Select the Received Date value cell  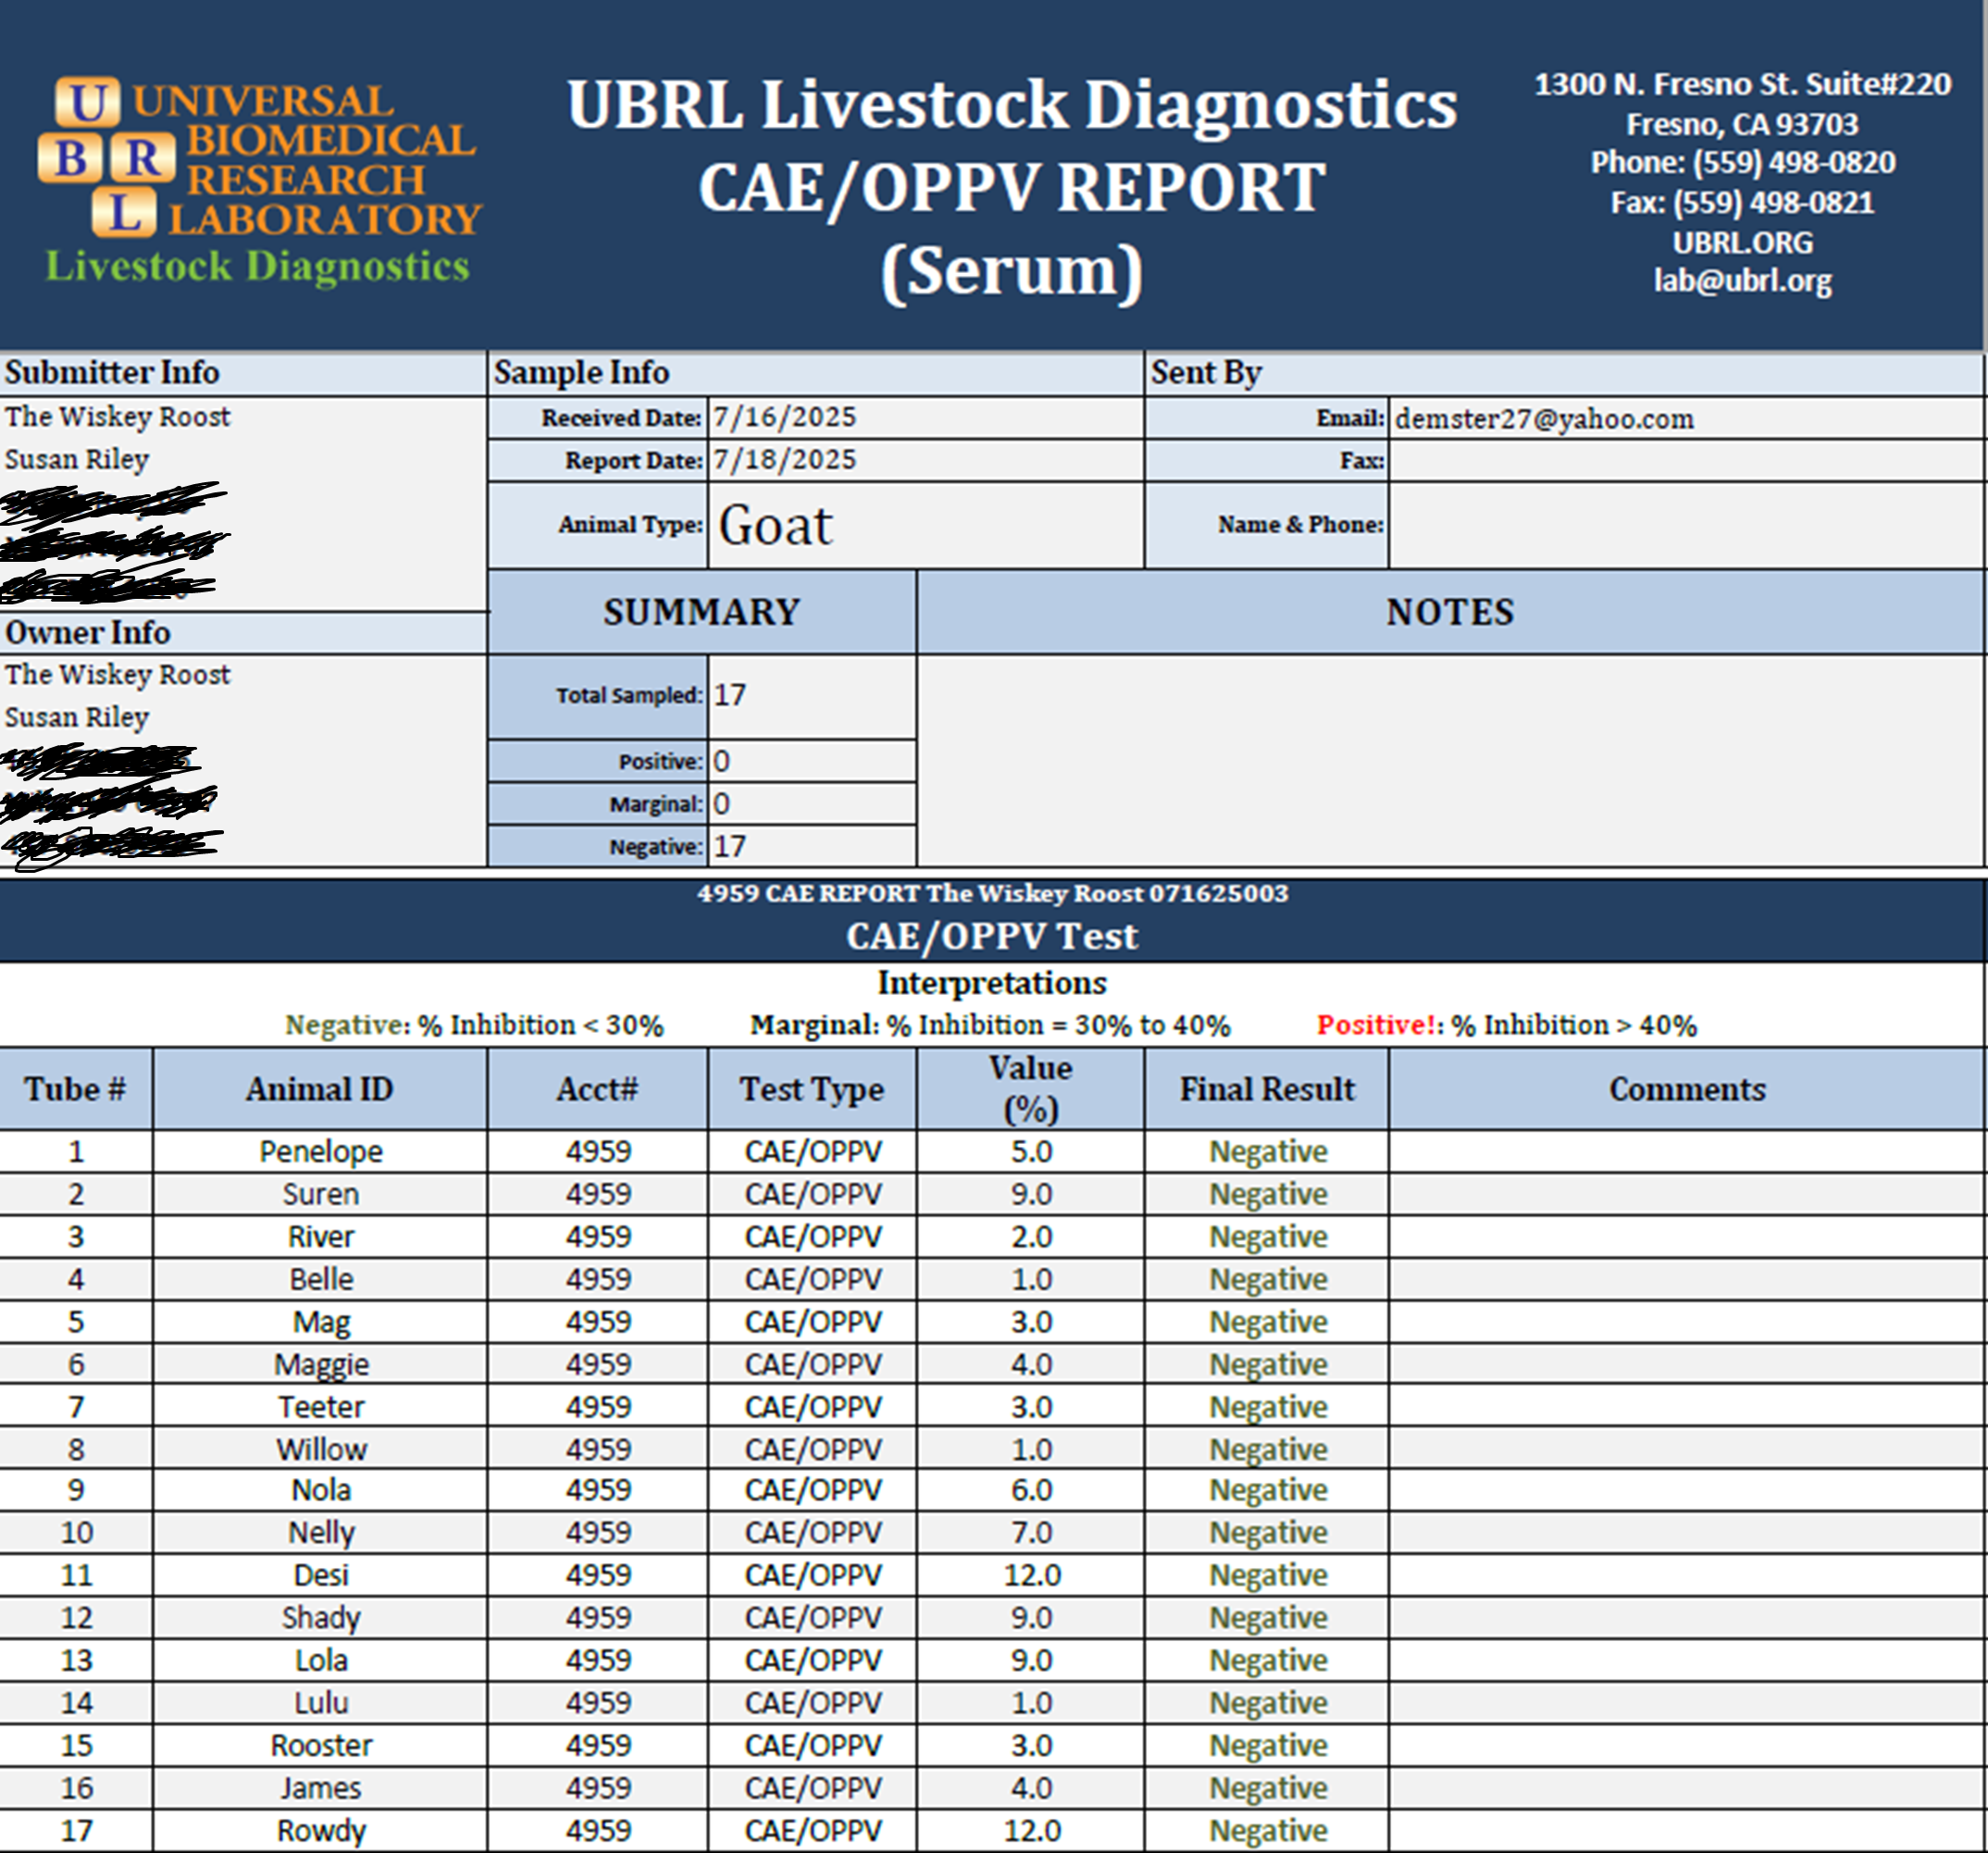pyautogui.click(x=924, y=417)
